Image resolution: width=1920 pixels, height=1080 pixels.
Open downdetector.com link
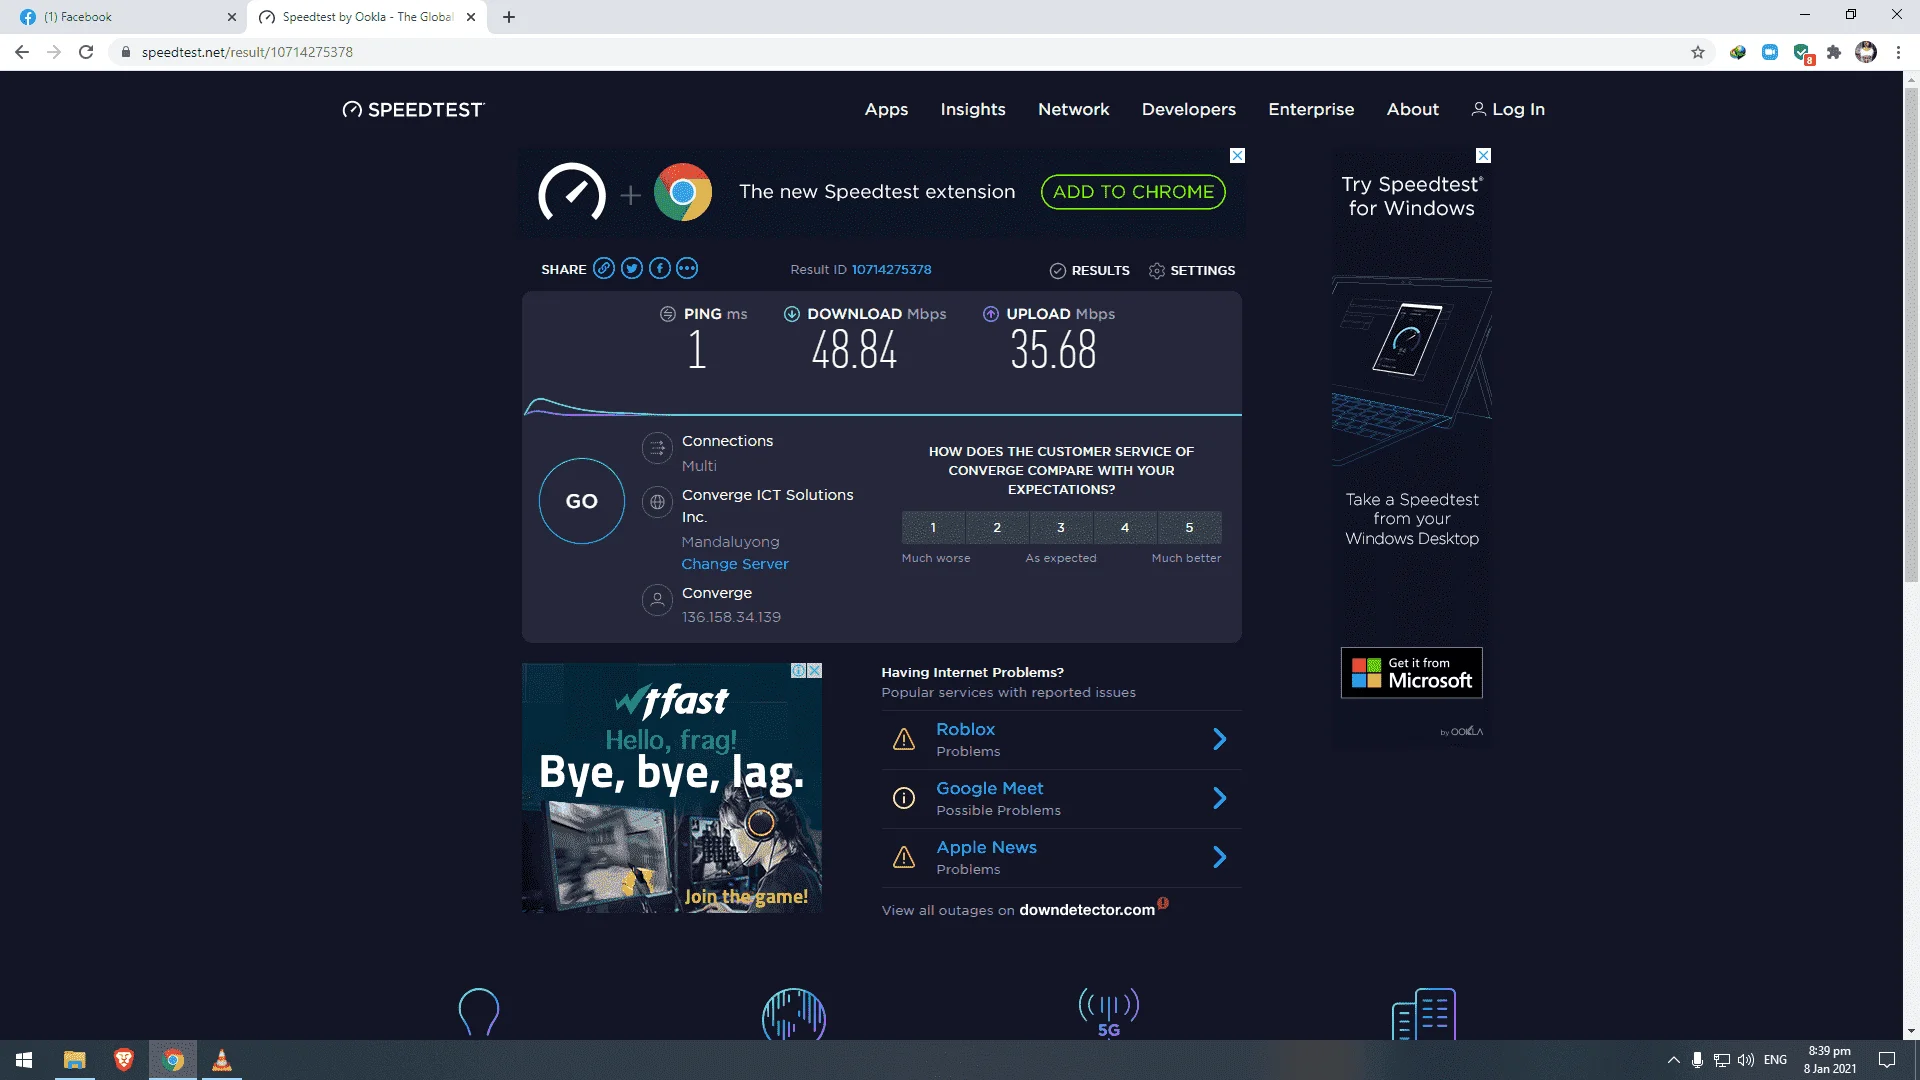pyautogui.click(x=1087, y=910)
